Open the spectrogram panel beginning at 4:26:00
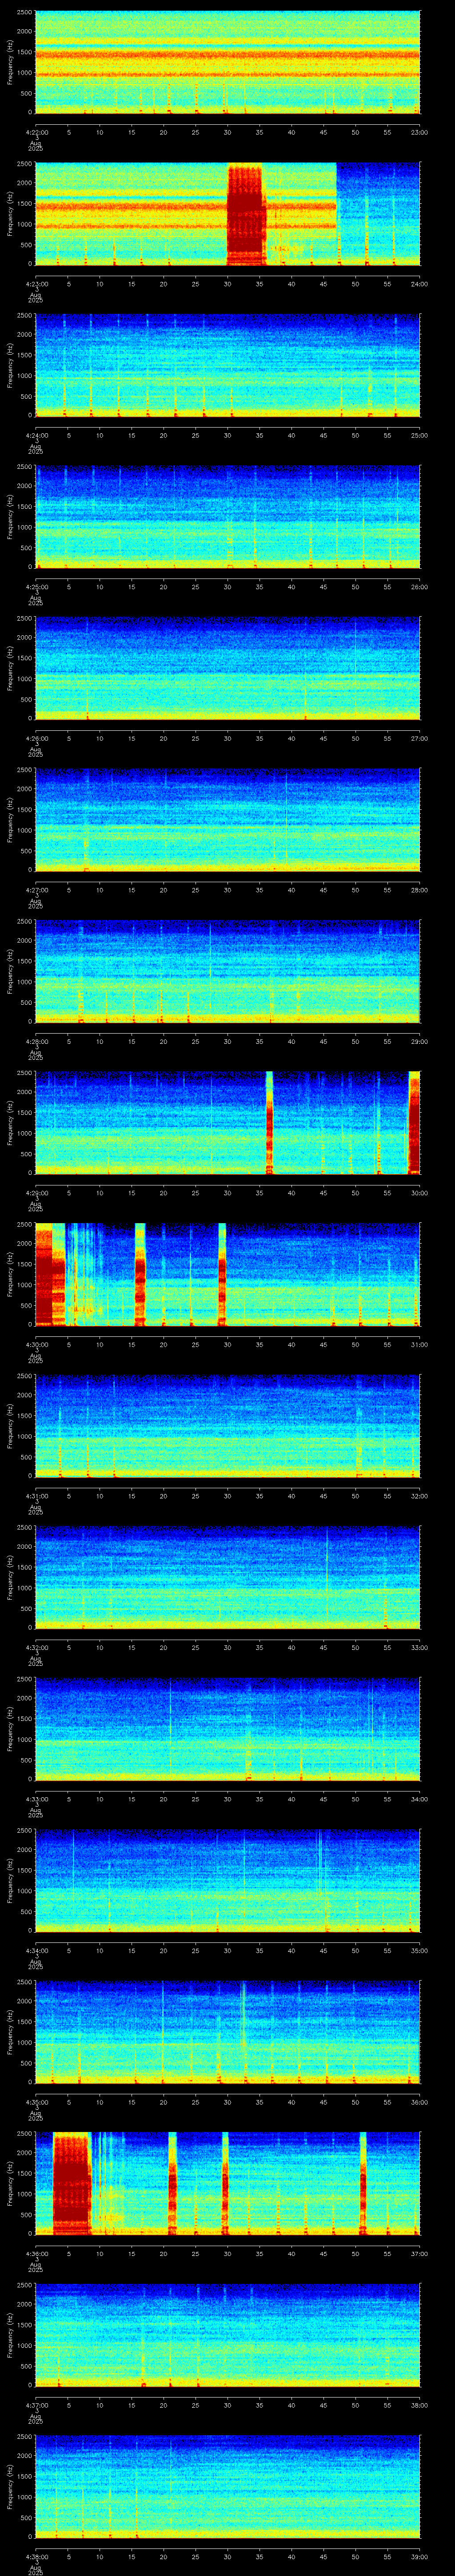 click(x=227, y=668)
